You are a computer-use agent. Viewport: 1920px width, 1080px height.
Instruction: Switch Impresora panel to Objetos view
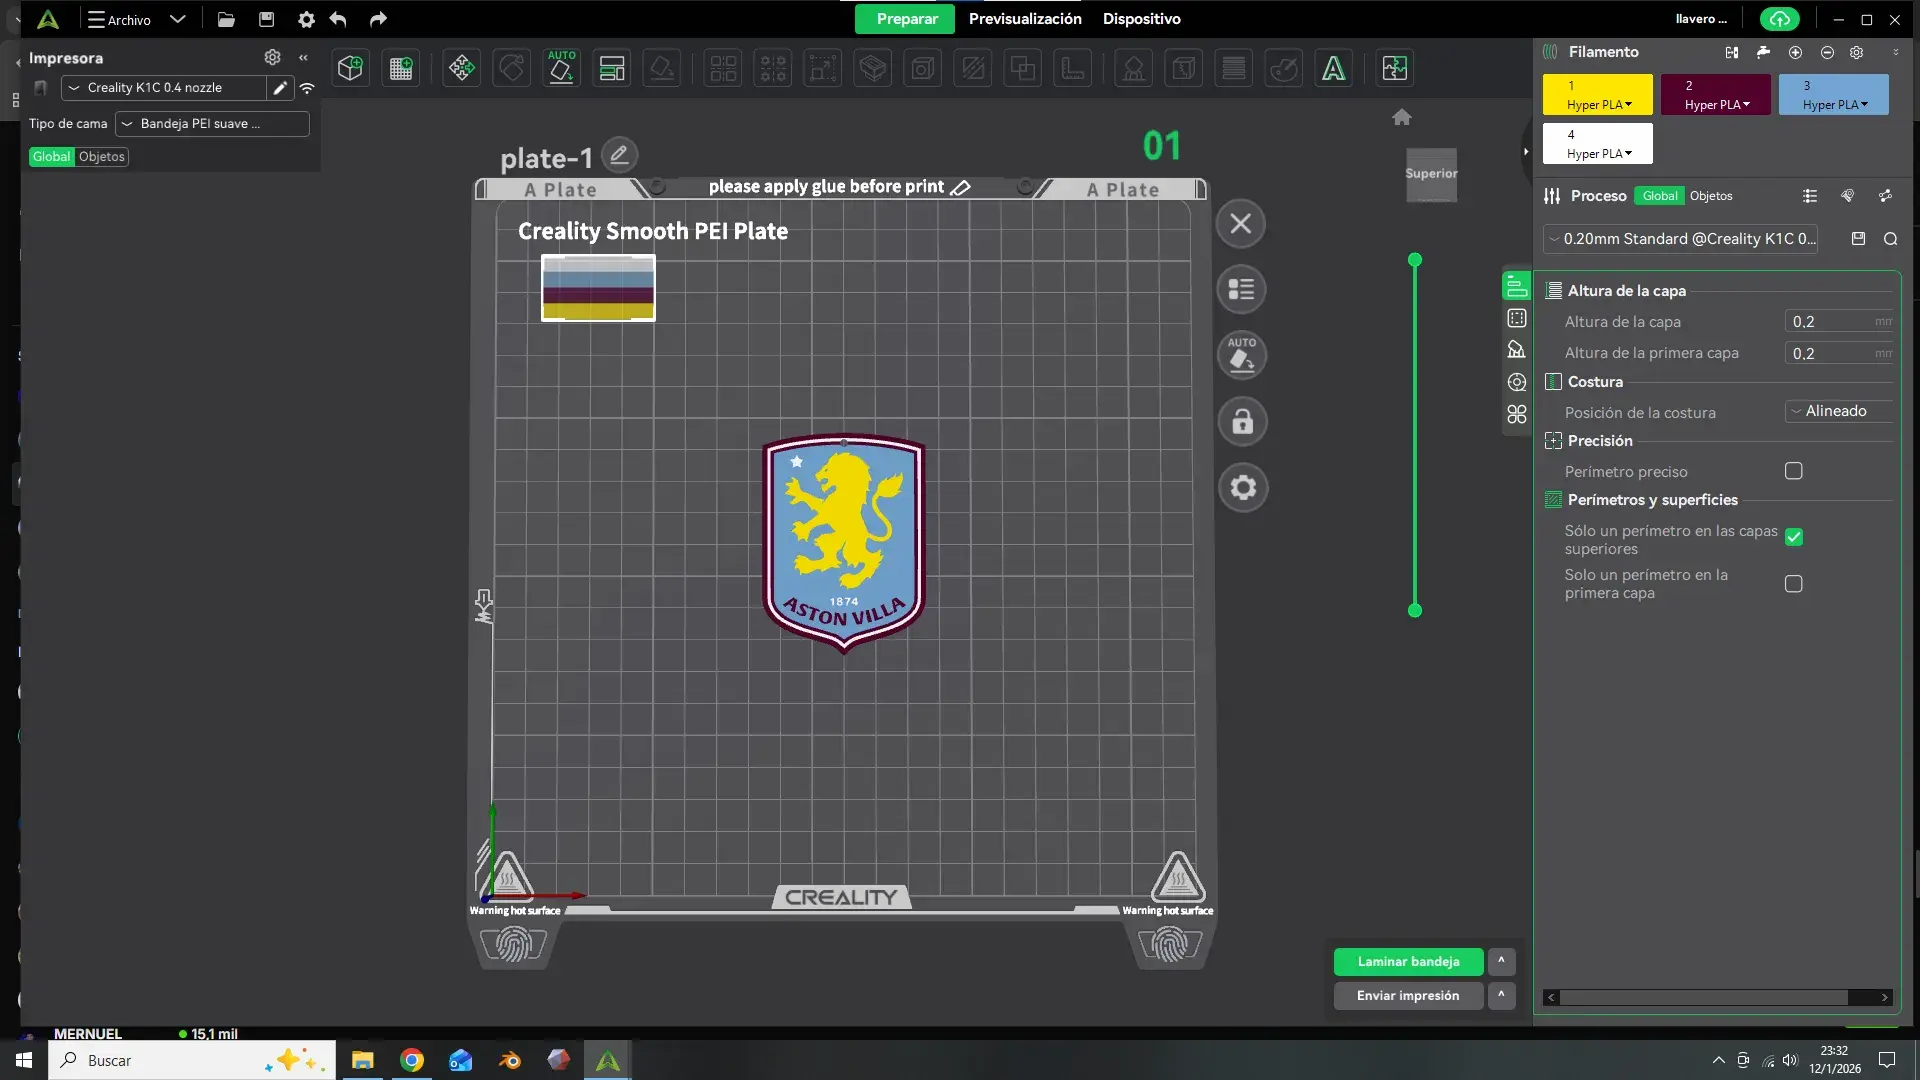[x=102, y=157]
